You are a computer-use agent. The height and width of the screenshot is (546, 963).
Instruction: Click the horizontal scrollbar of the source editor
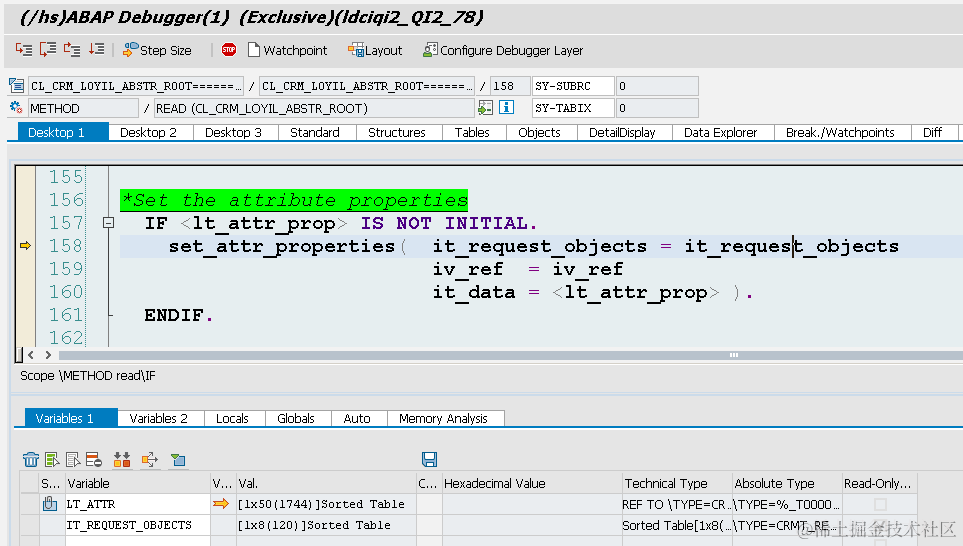point(510,355)
